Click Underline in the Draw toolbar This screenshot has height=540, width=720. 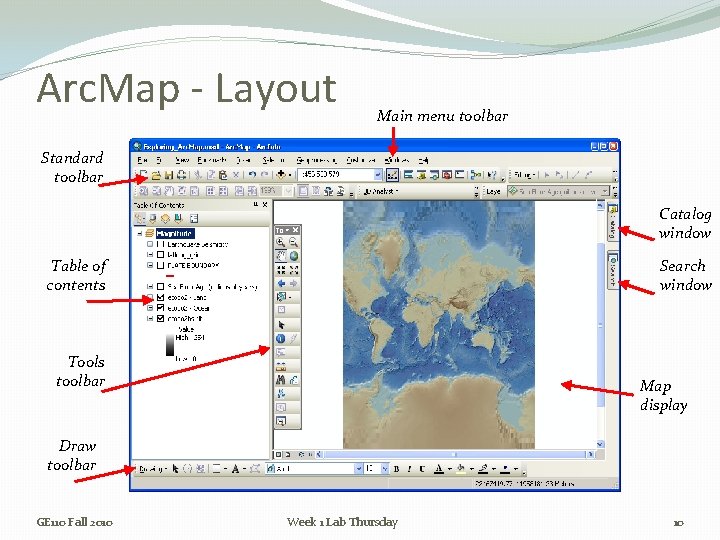(x=422, y=469)
